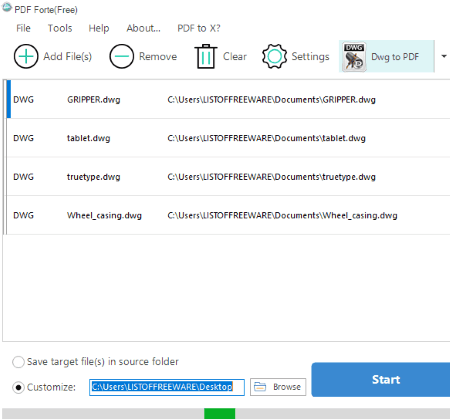Click the folder icon on Browse button

pos(260,387)
